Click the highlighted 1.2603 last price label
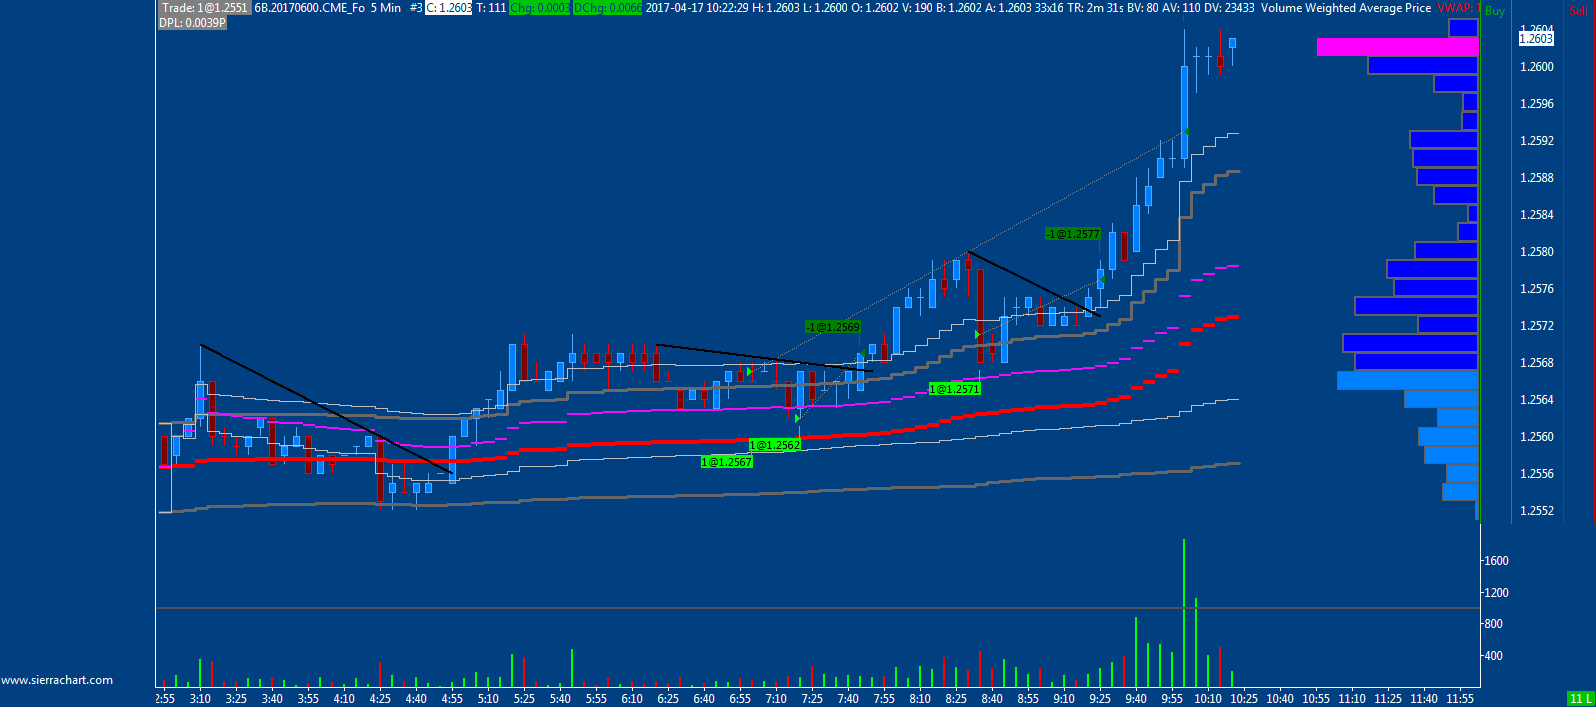Screen dimensions: 1596x707 (1536, 39)
